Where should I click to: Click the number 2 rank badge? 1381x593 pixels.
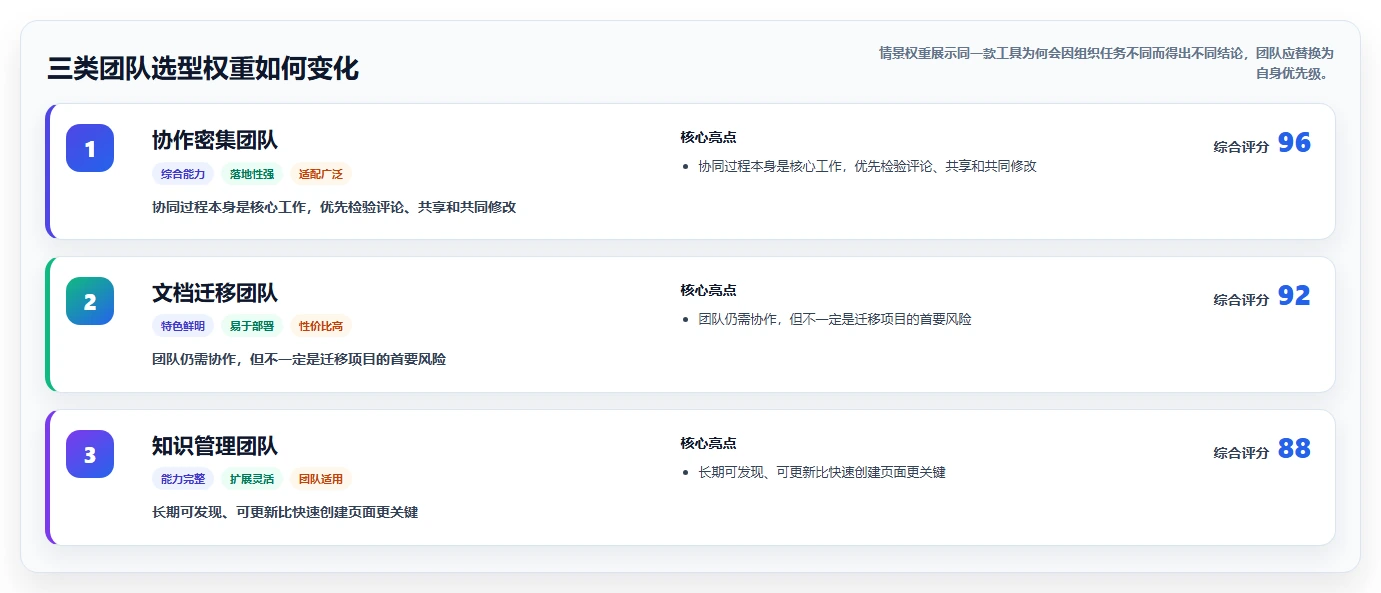[90, 301]
